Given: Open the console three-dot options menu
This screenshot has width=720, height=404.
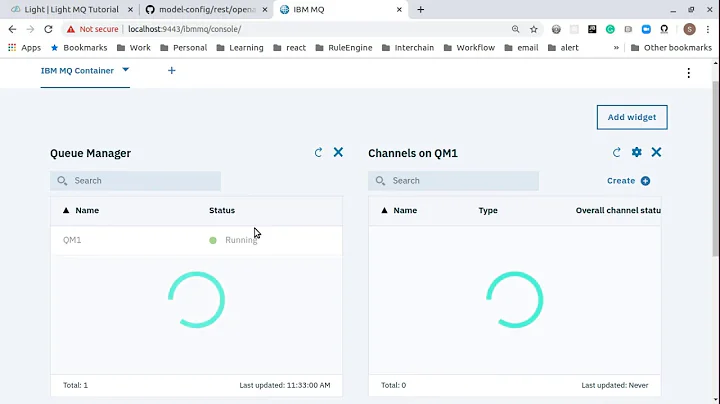Looking at the screenshot, I should pyautogui.click(x=688, y=73).
